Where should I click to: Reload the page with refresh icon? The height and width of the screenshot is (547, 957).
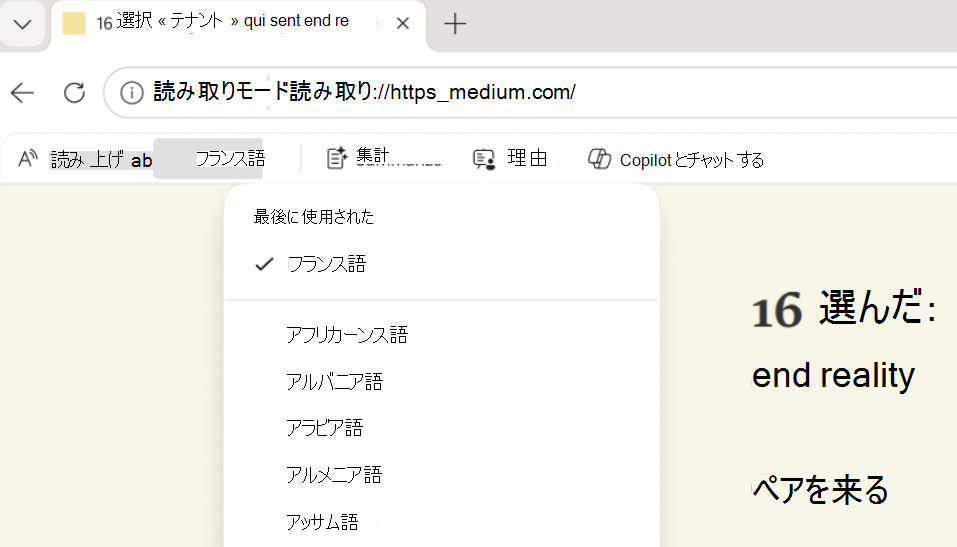coord(74,93)
